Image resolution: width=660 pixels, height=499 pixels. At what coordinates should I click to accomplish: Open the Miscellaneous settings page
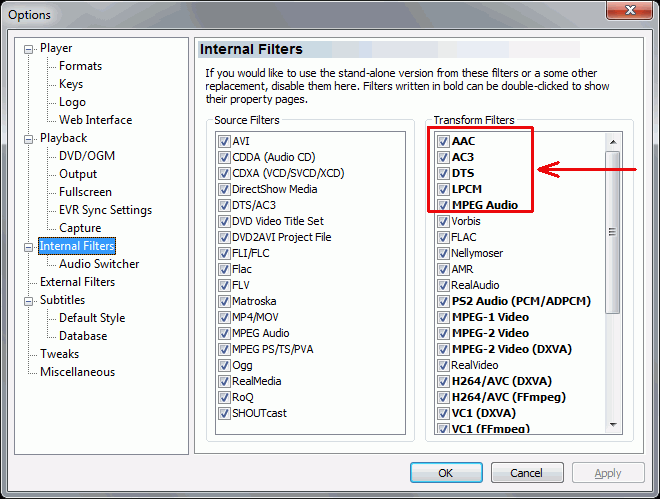tap(77, 372)
